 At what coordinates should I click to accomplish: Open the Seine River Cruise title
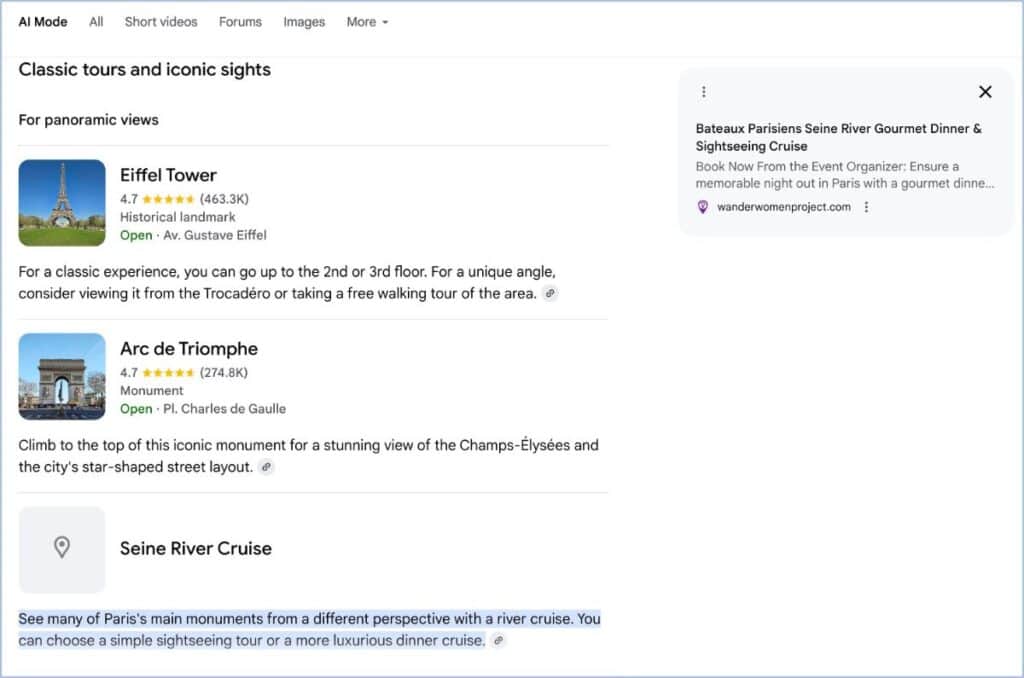tap(196, 549)
